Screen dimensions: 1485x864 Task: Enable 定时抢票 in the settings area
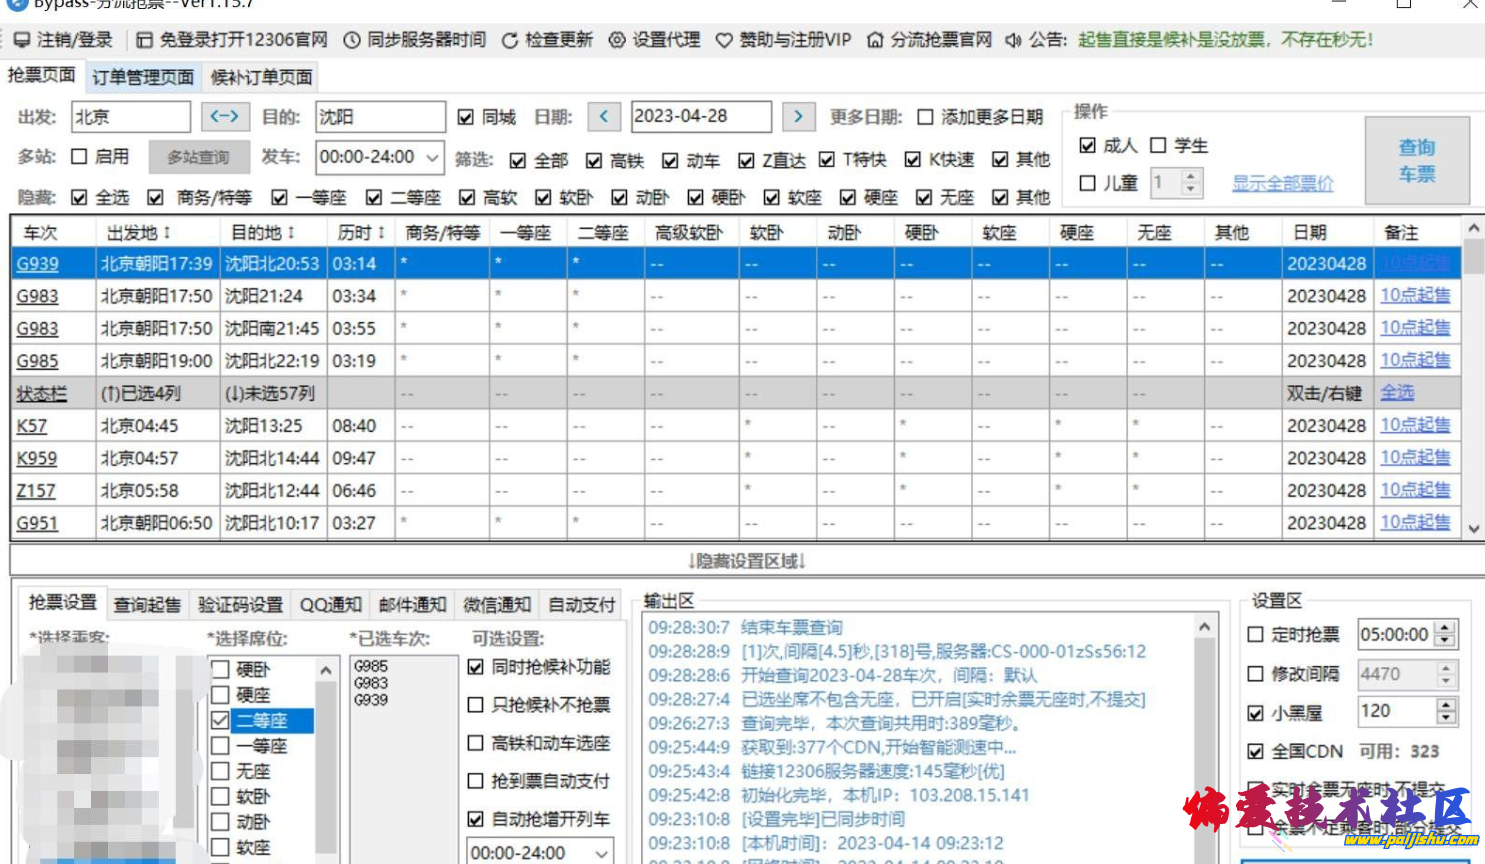(x=1257, y=633)
